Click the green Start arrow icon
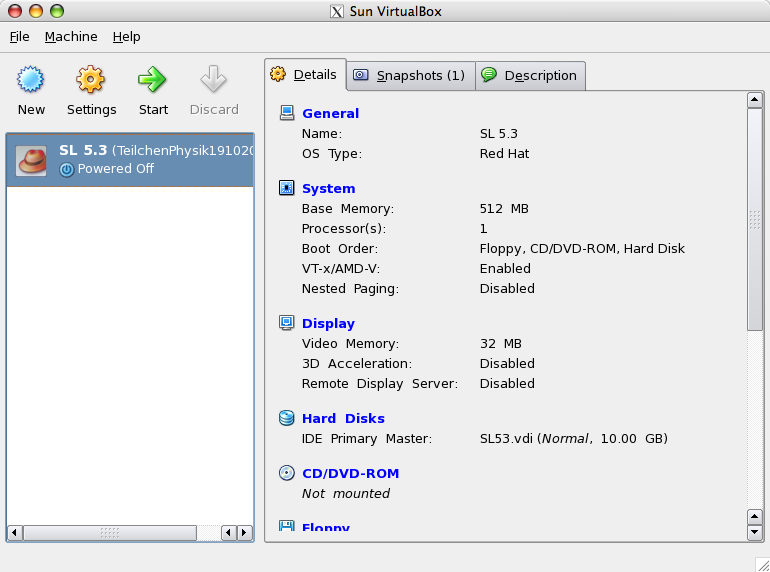Image resolution: width=770 pixels, height=572 pixels. click(152, 79)
